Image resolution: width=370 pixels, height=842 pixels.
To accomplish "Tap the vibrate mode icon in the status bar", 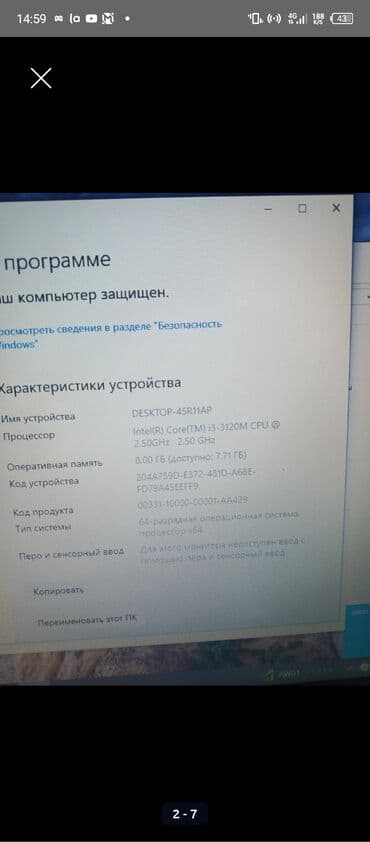I will click(255, 19).
